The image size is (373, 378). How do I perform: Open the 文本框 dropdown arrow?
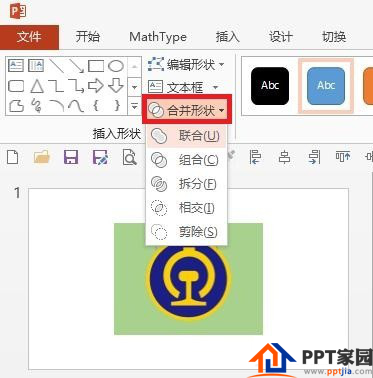[x=215, y=88]
